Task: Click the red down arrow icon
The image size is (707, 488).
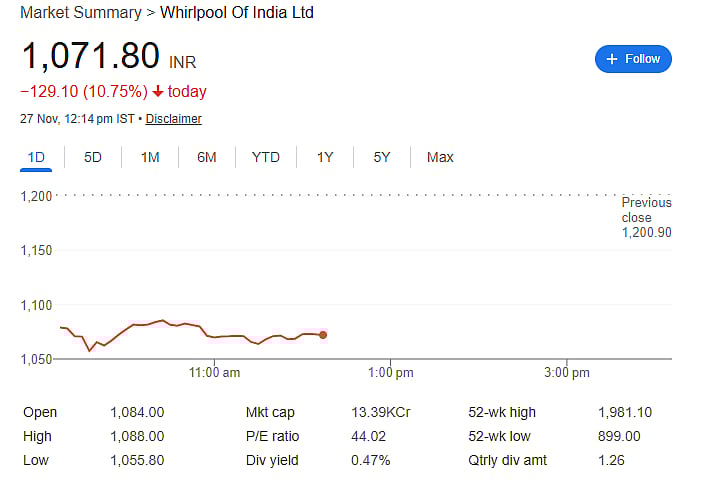Action: tap(158, 92)
